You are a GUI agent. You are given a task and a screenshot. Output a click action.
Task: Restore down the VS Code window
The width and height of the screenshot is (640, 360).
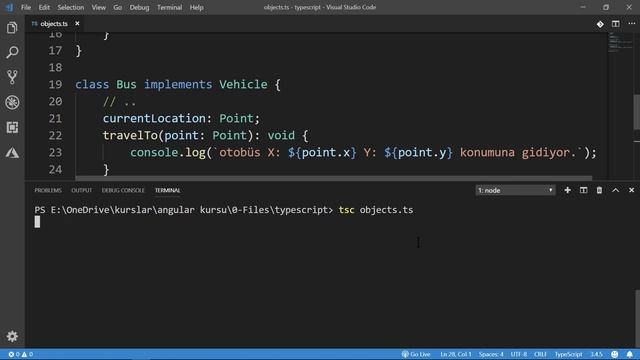coord(606,7)
